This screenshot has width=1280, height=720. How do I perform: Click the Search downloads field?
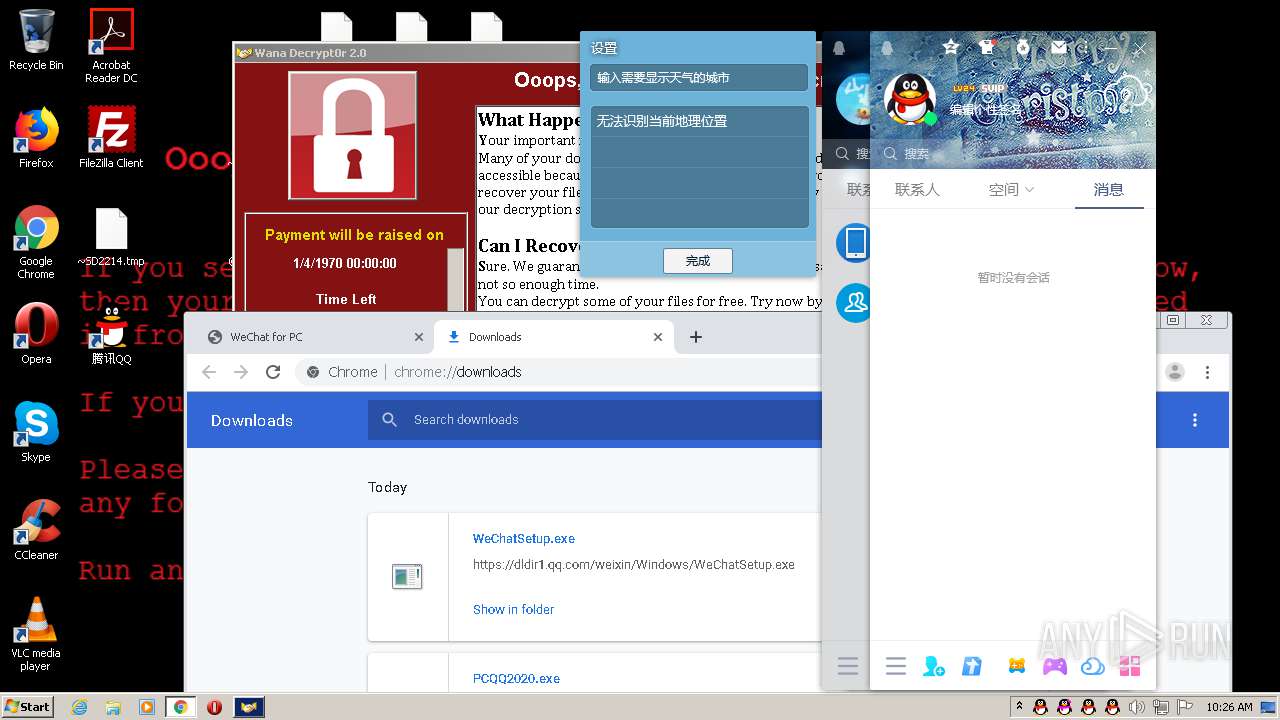click(595, 420)
